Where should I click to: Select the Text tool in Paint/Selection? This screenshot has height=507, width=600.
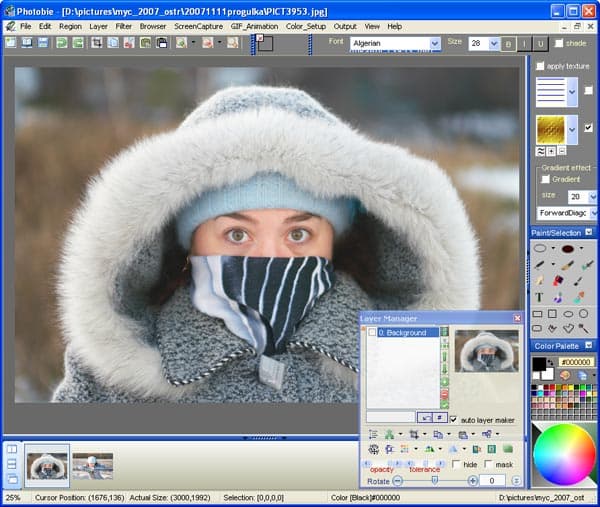[539, 297]
